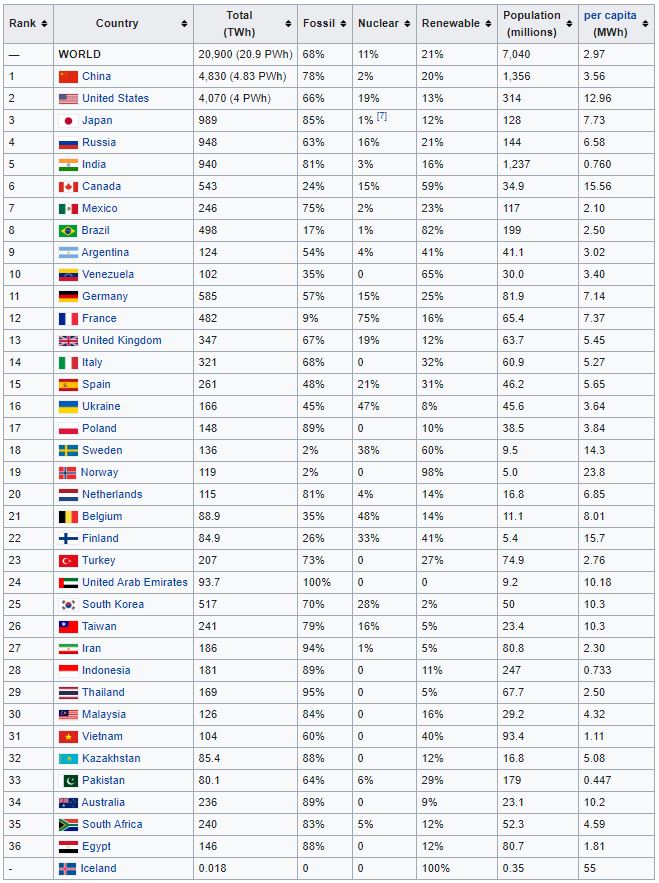Click the WORLD row label cell

[x=123, y=55]
